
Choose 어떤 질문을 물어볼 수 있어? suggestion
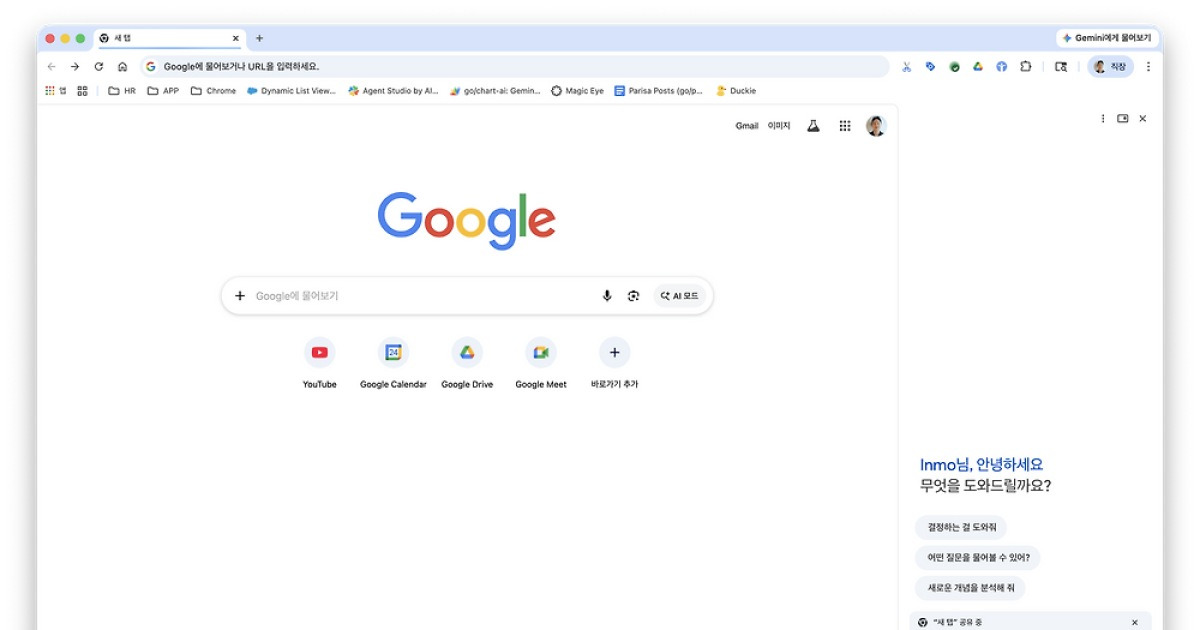tap(978, 557)
